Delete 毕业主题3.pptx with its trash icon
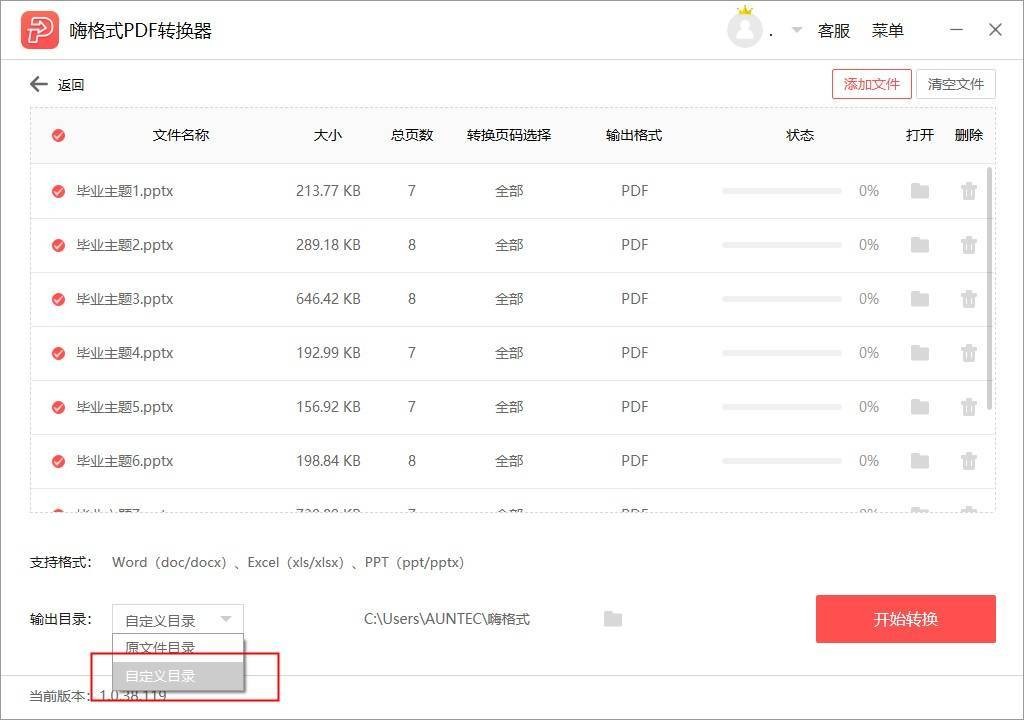 pyautogui.click(x=968, y=299)
